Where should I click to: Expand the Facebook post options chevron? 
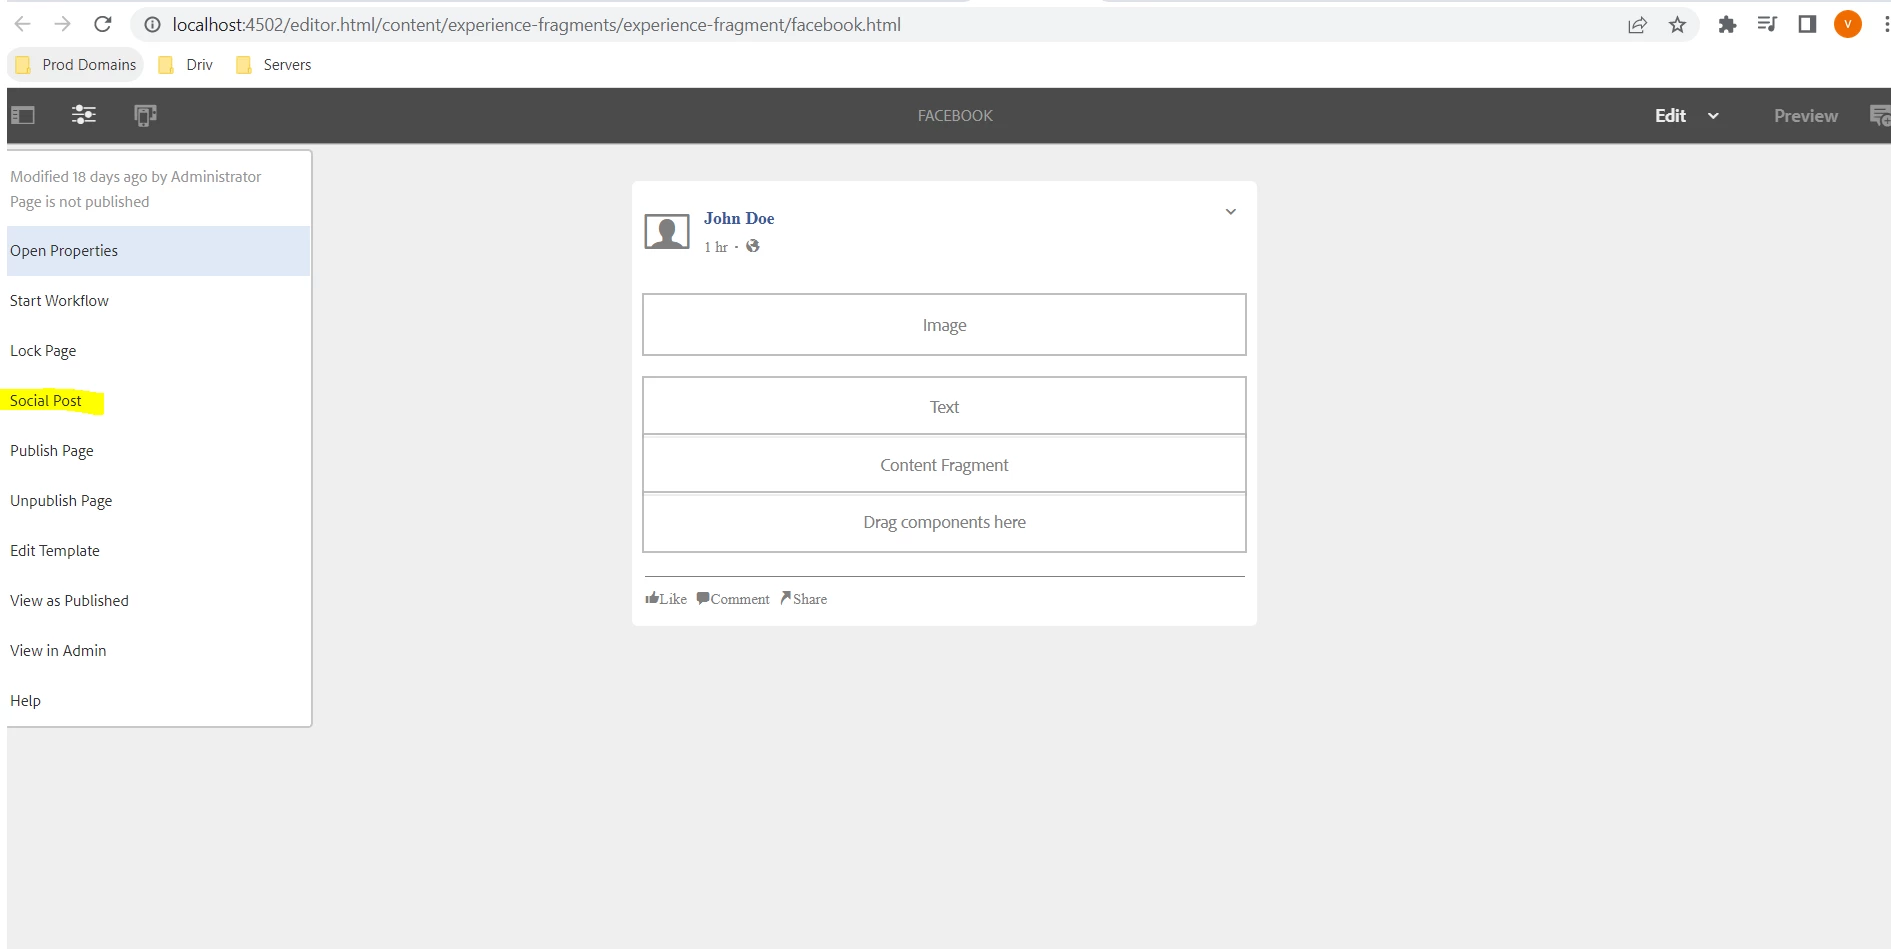[x=1231, y=212]
